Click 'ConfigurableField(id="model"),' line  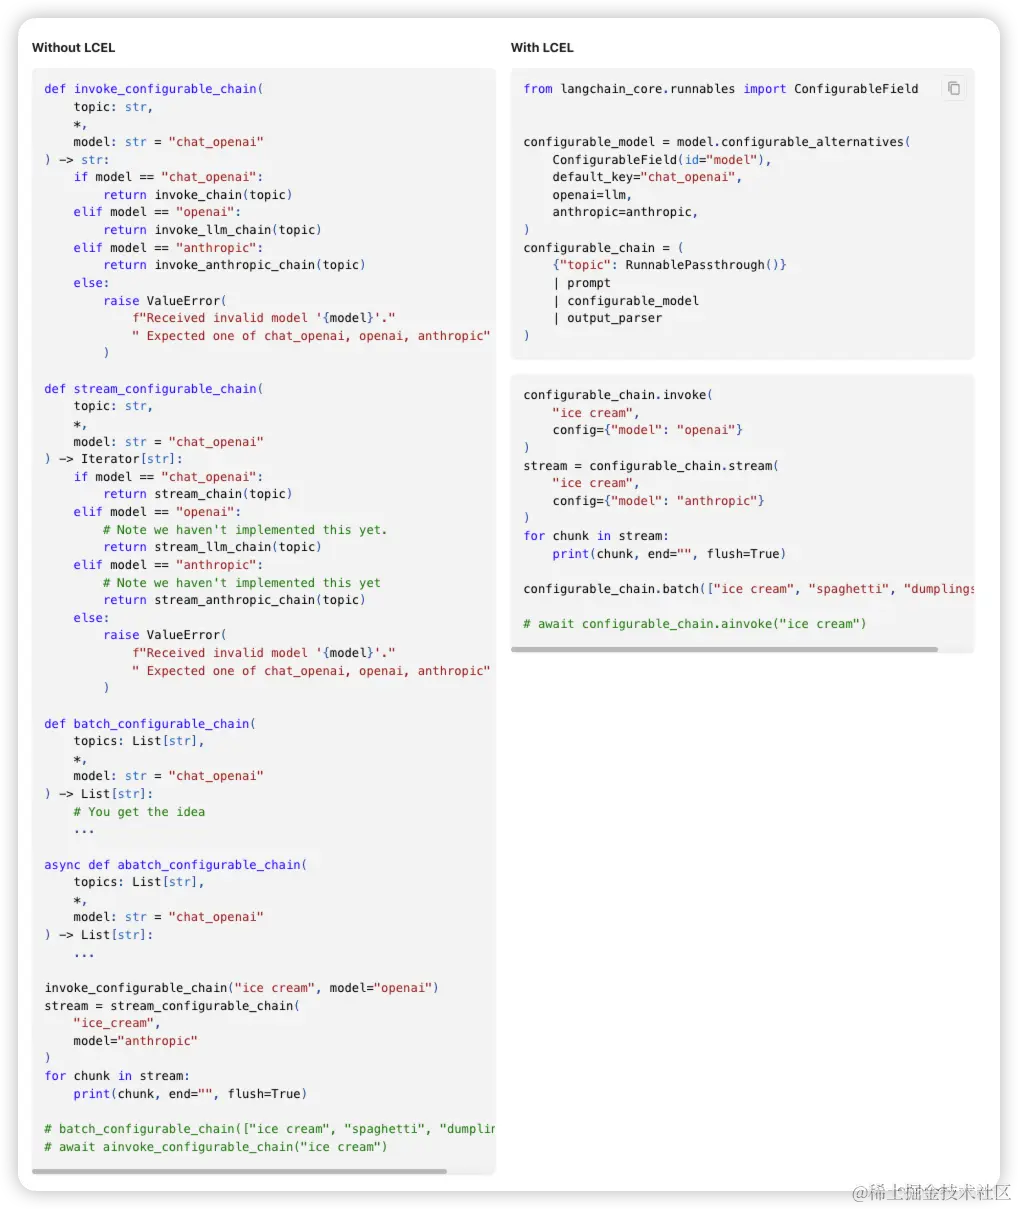662,160
